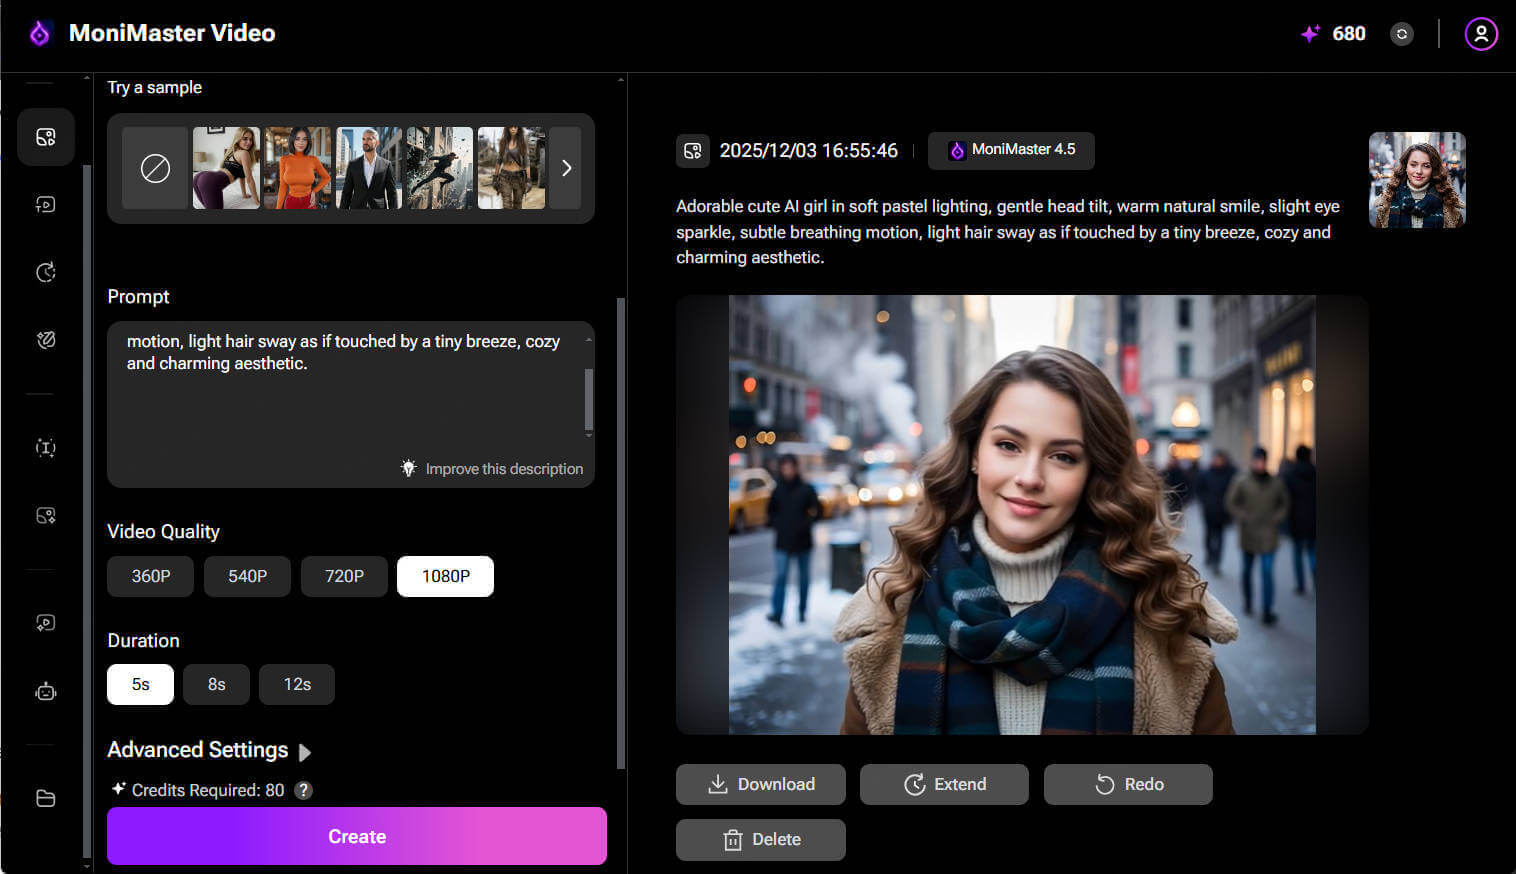Open the Credits Required help tooltip
The image size is (1516, 874).
point(303,789)
